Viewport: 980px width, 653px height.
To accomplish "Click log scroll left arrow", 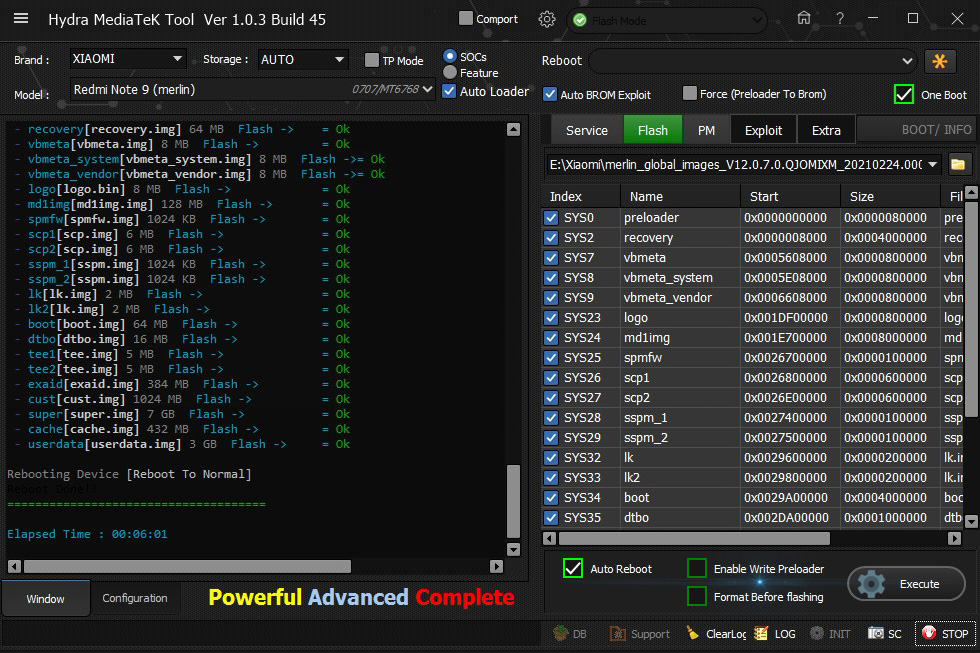I will (x=14, y=566).
